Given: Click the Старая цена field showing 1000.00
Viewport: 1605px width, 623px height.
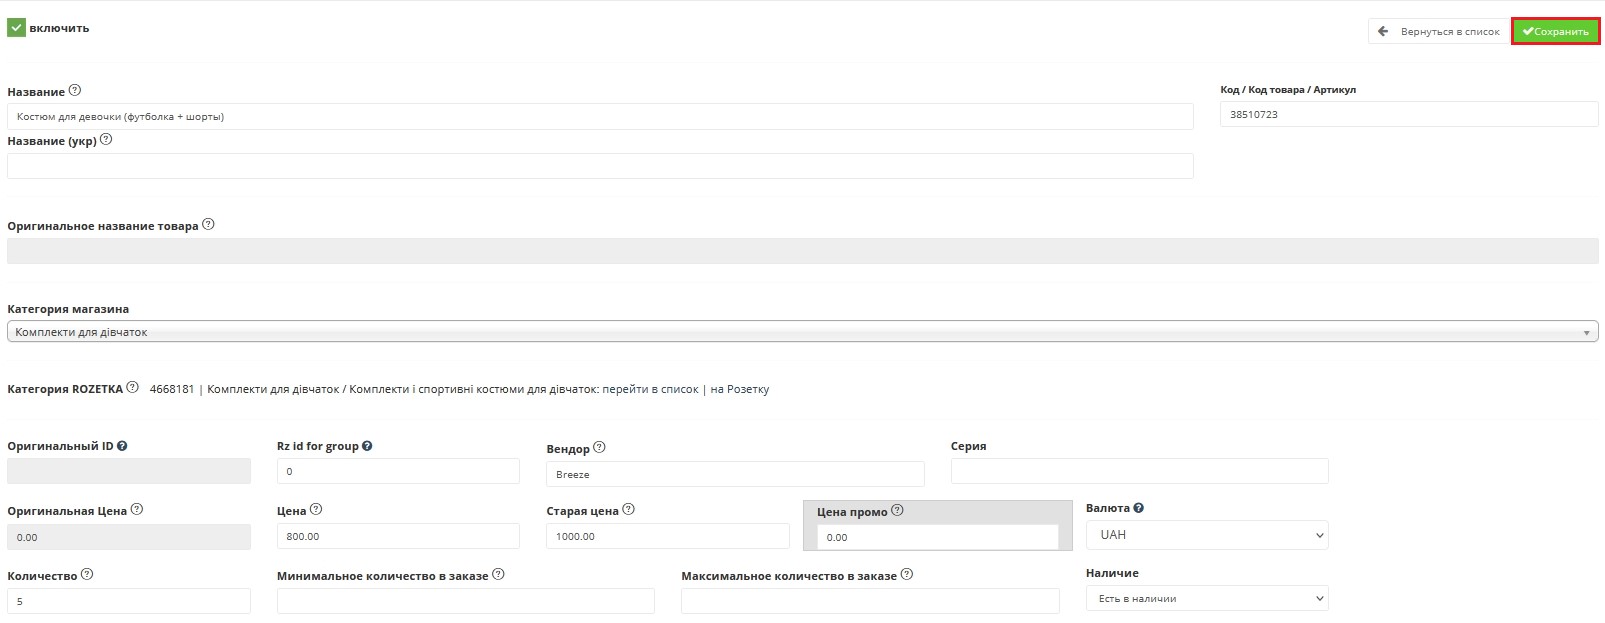Looking at the screenshot, I should (x=668, y=536).
